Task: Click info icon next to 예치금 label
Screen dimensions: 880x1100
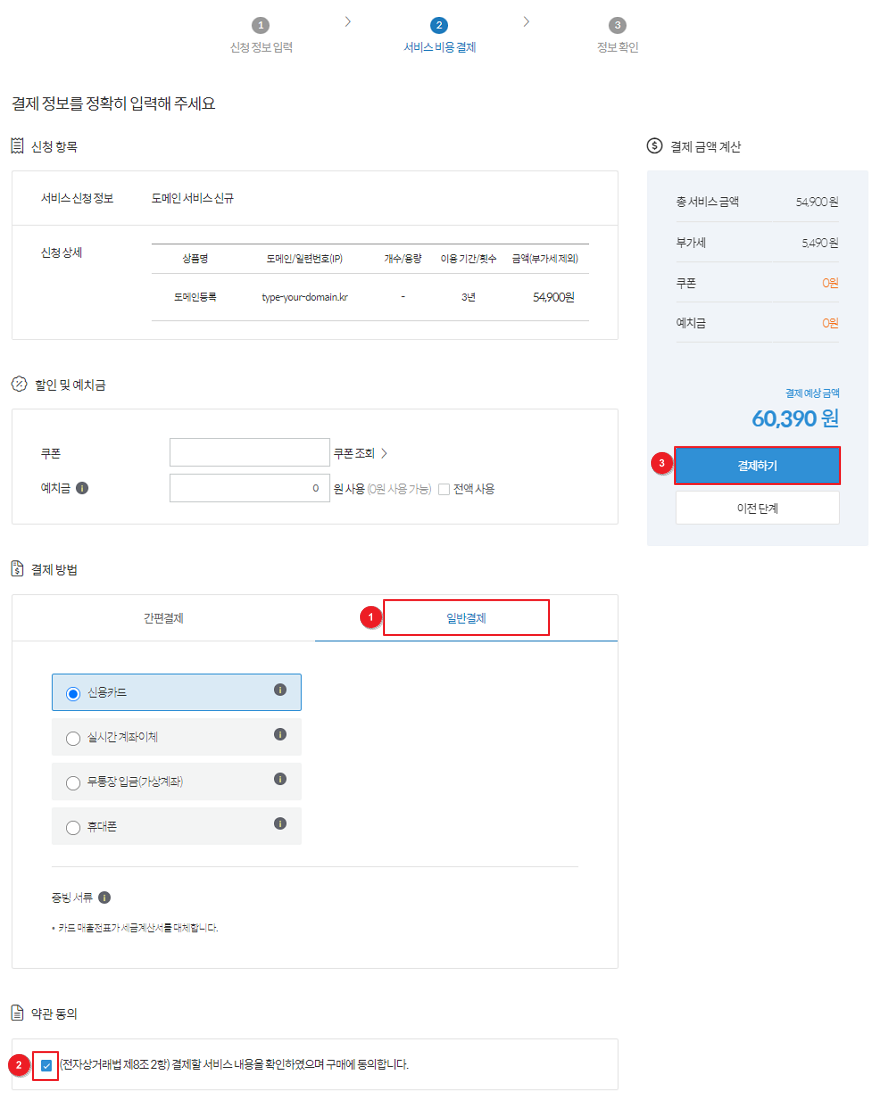Action: click(x=82, y=489)
